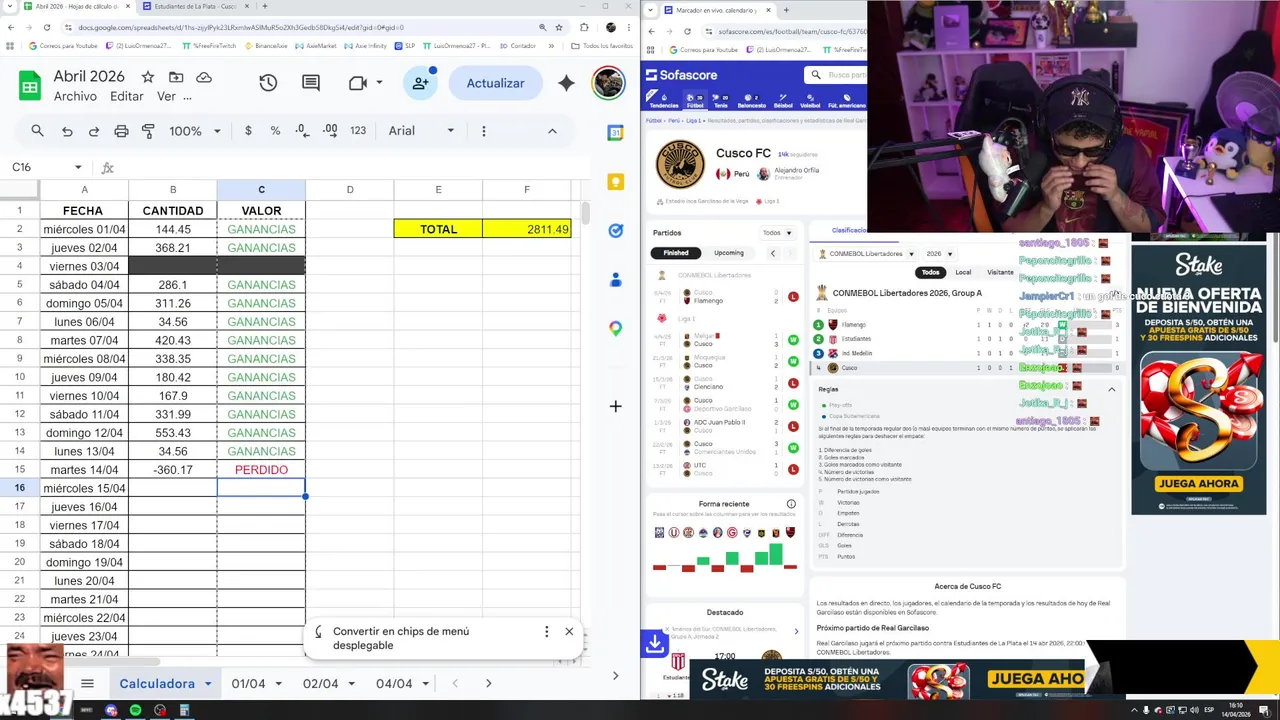
Task: Click the search magnifier in Sheets toolbar
Action: coord(37,131)
